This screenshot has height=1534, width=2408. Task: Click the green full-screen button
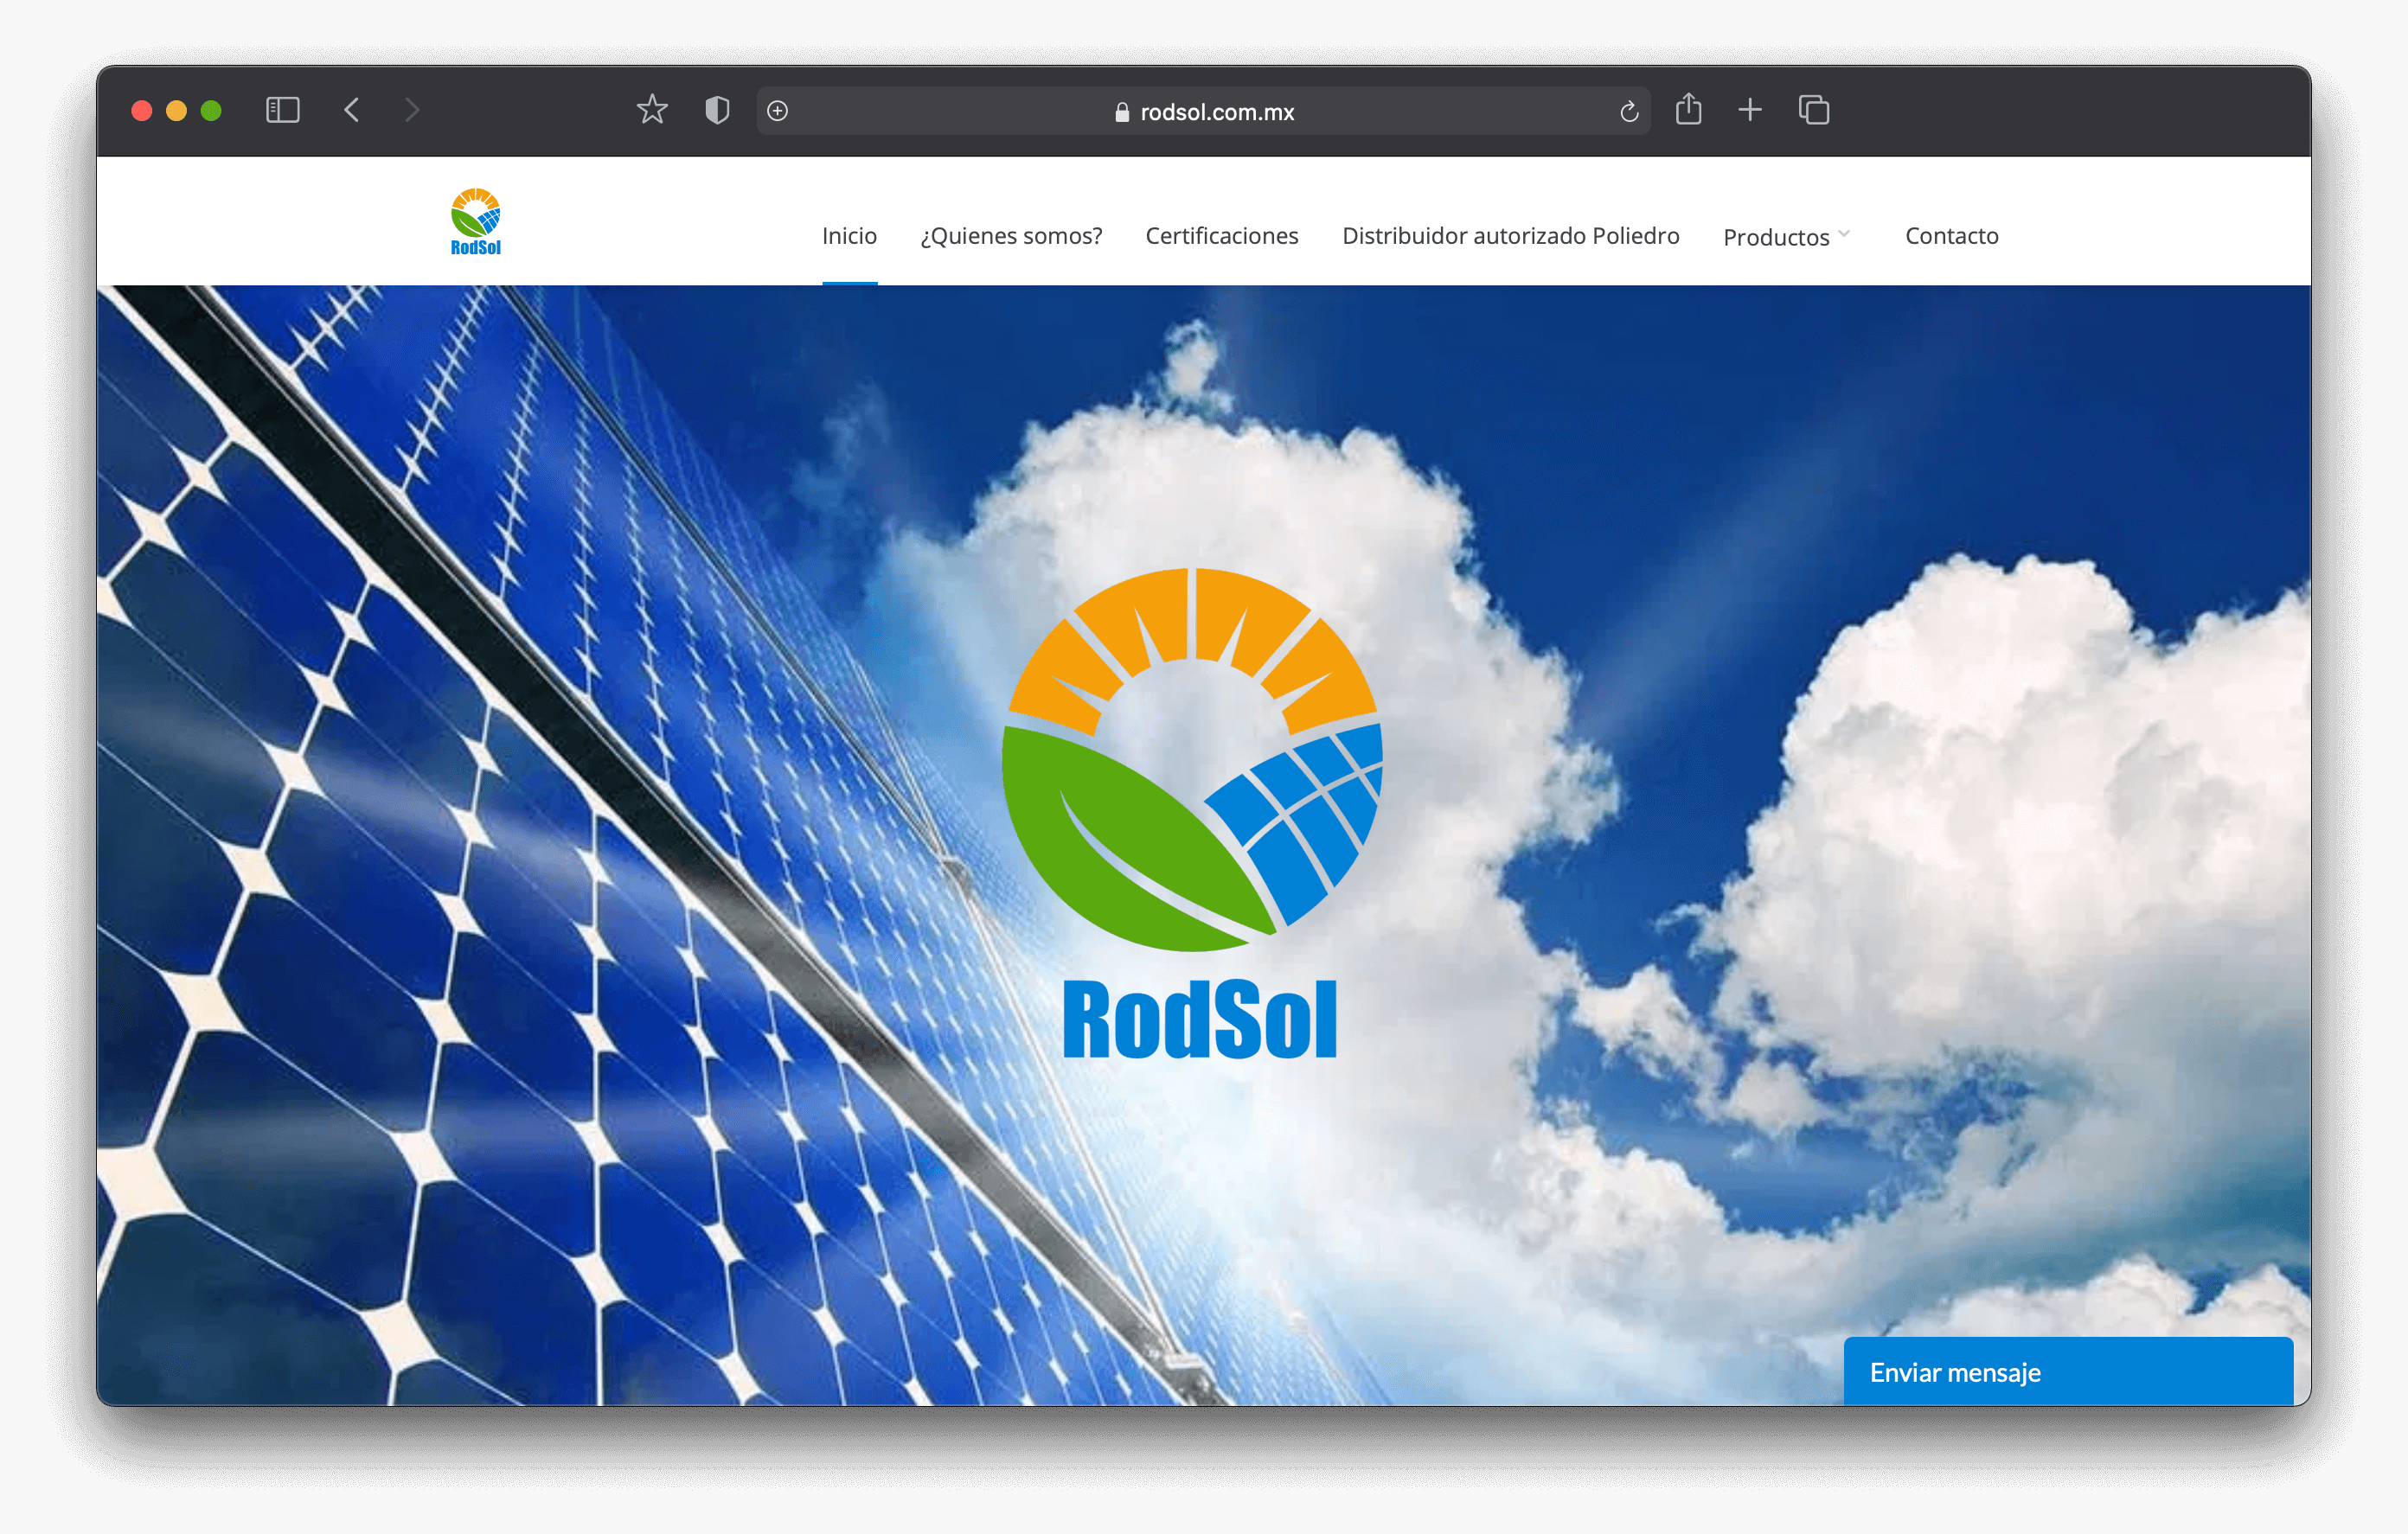point(211,111)
